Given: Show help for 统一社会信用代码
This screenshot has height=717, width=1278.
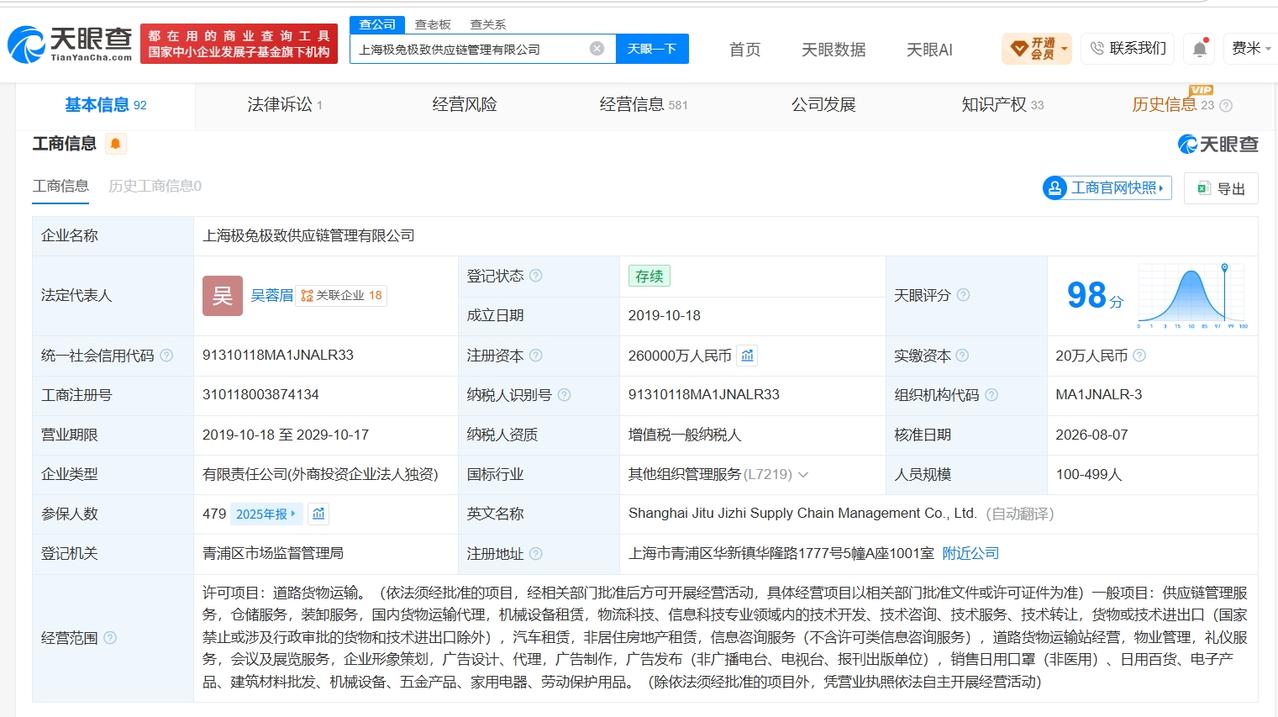Looking at the screenshot, I should [166, 355].
